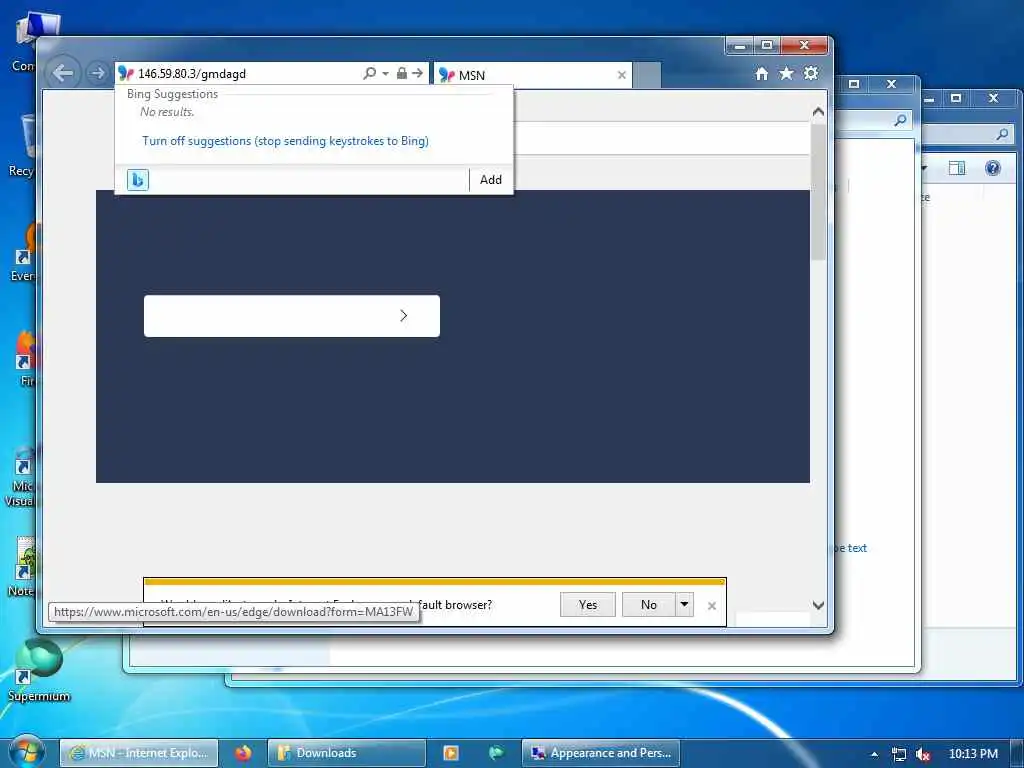1024x768 pixels.
Task: Click the Go arrow in address bar
Action: [x=417, y=73]
